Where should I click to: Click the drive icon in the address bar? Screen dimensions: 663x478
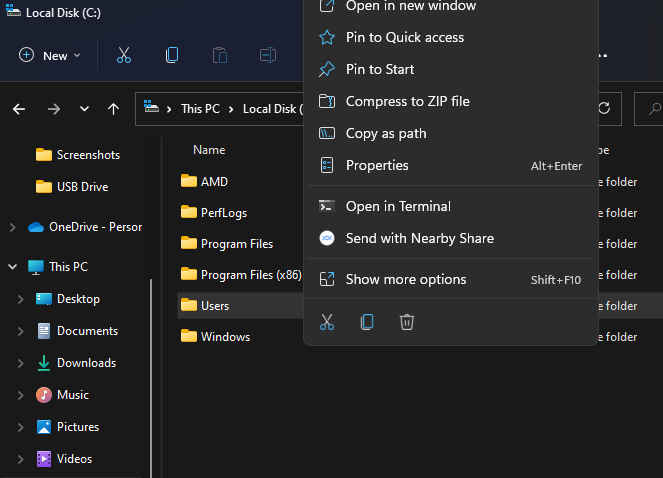click(151, 107)
